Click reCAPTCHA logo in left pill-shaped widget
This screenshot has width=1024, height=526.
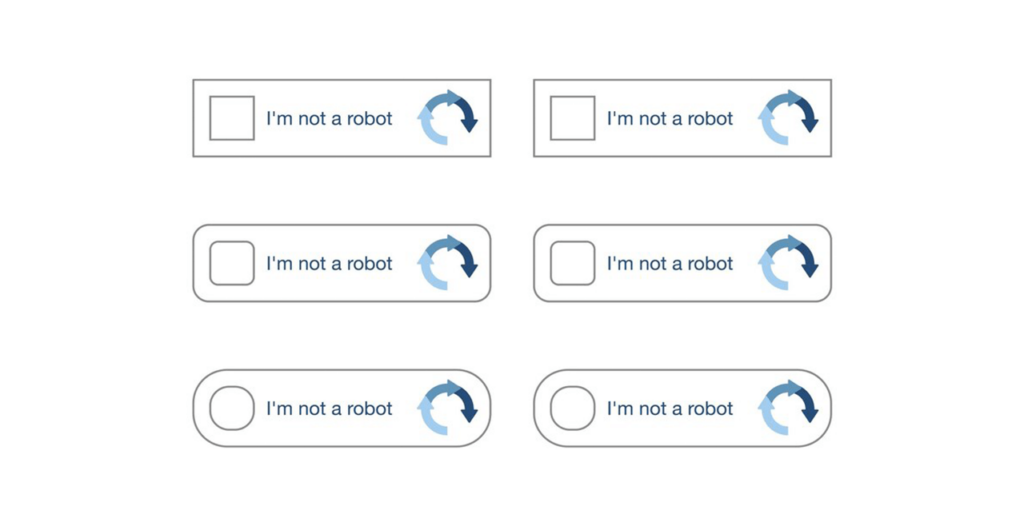447,408
